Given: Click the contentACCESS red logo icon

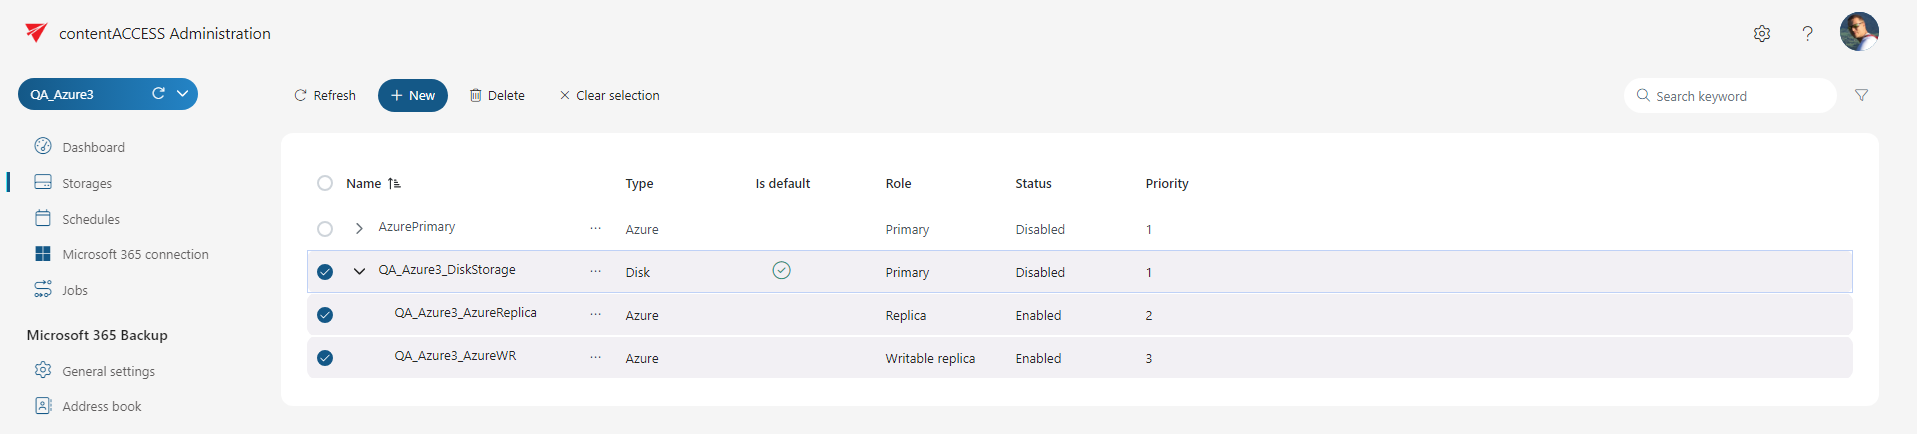Looking at the screenshot, I should [36, 33].
